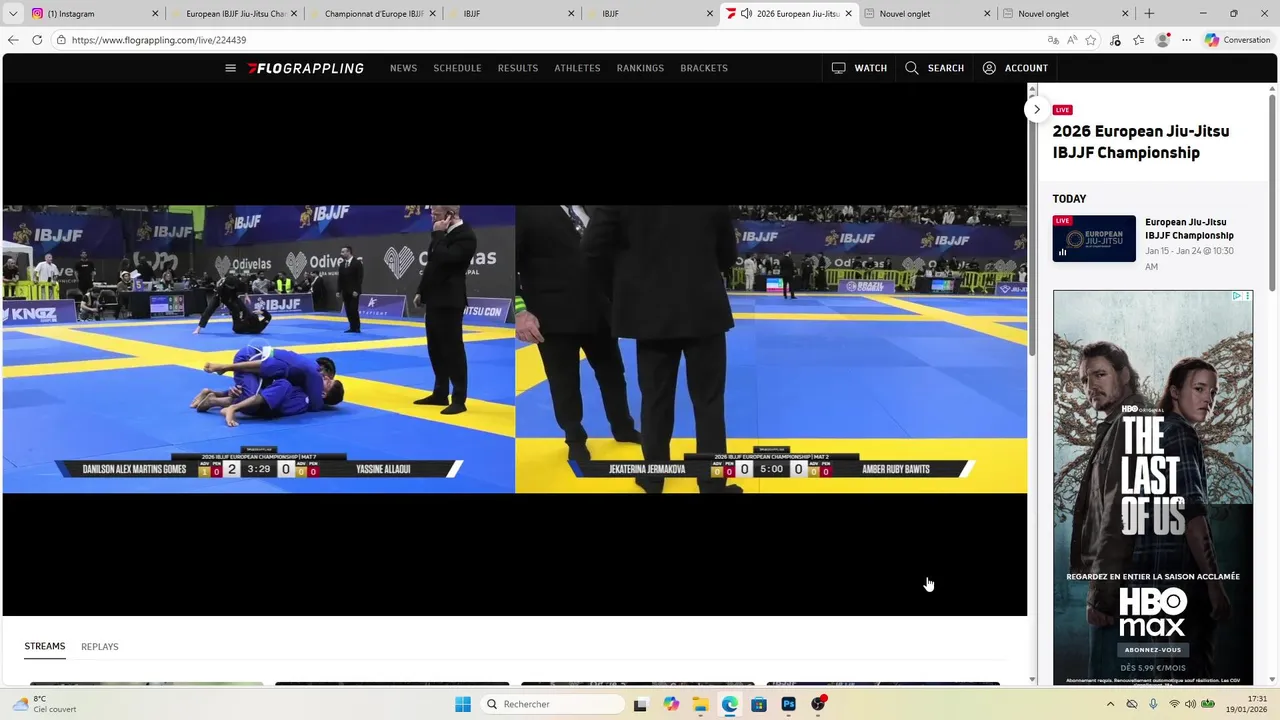
Task: Add page to favorites star
Action: coord(1091,40)
